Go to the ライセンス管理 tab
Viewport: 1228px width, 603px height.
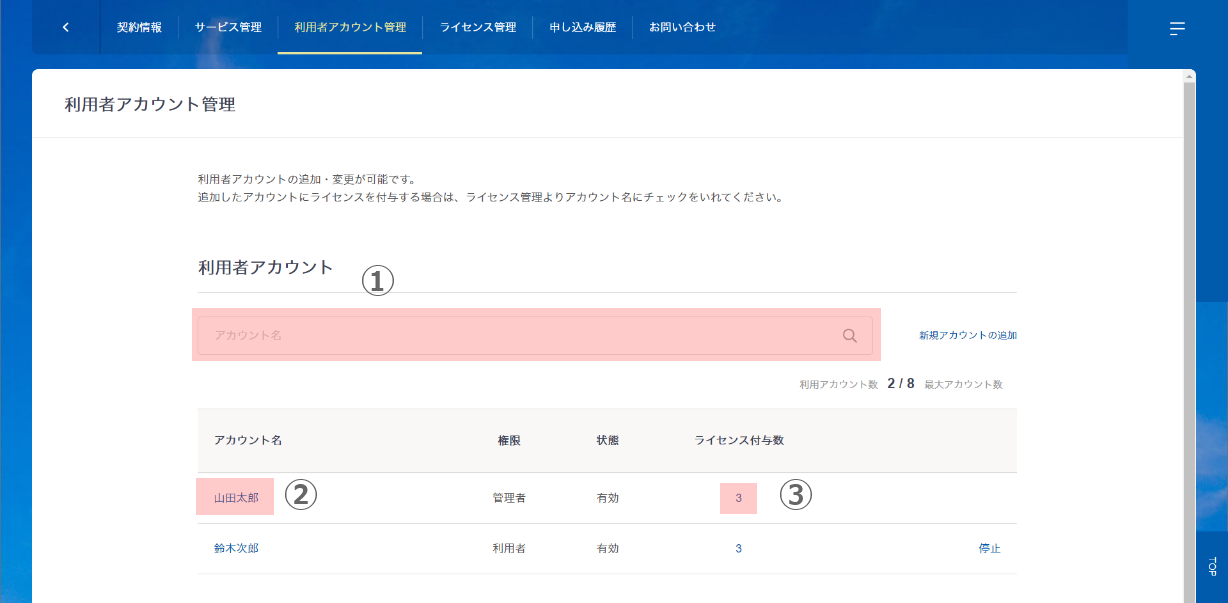point(478,27)
